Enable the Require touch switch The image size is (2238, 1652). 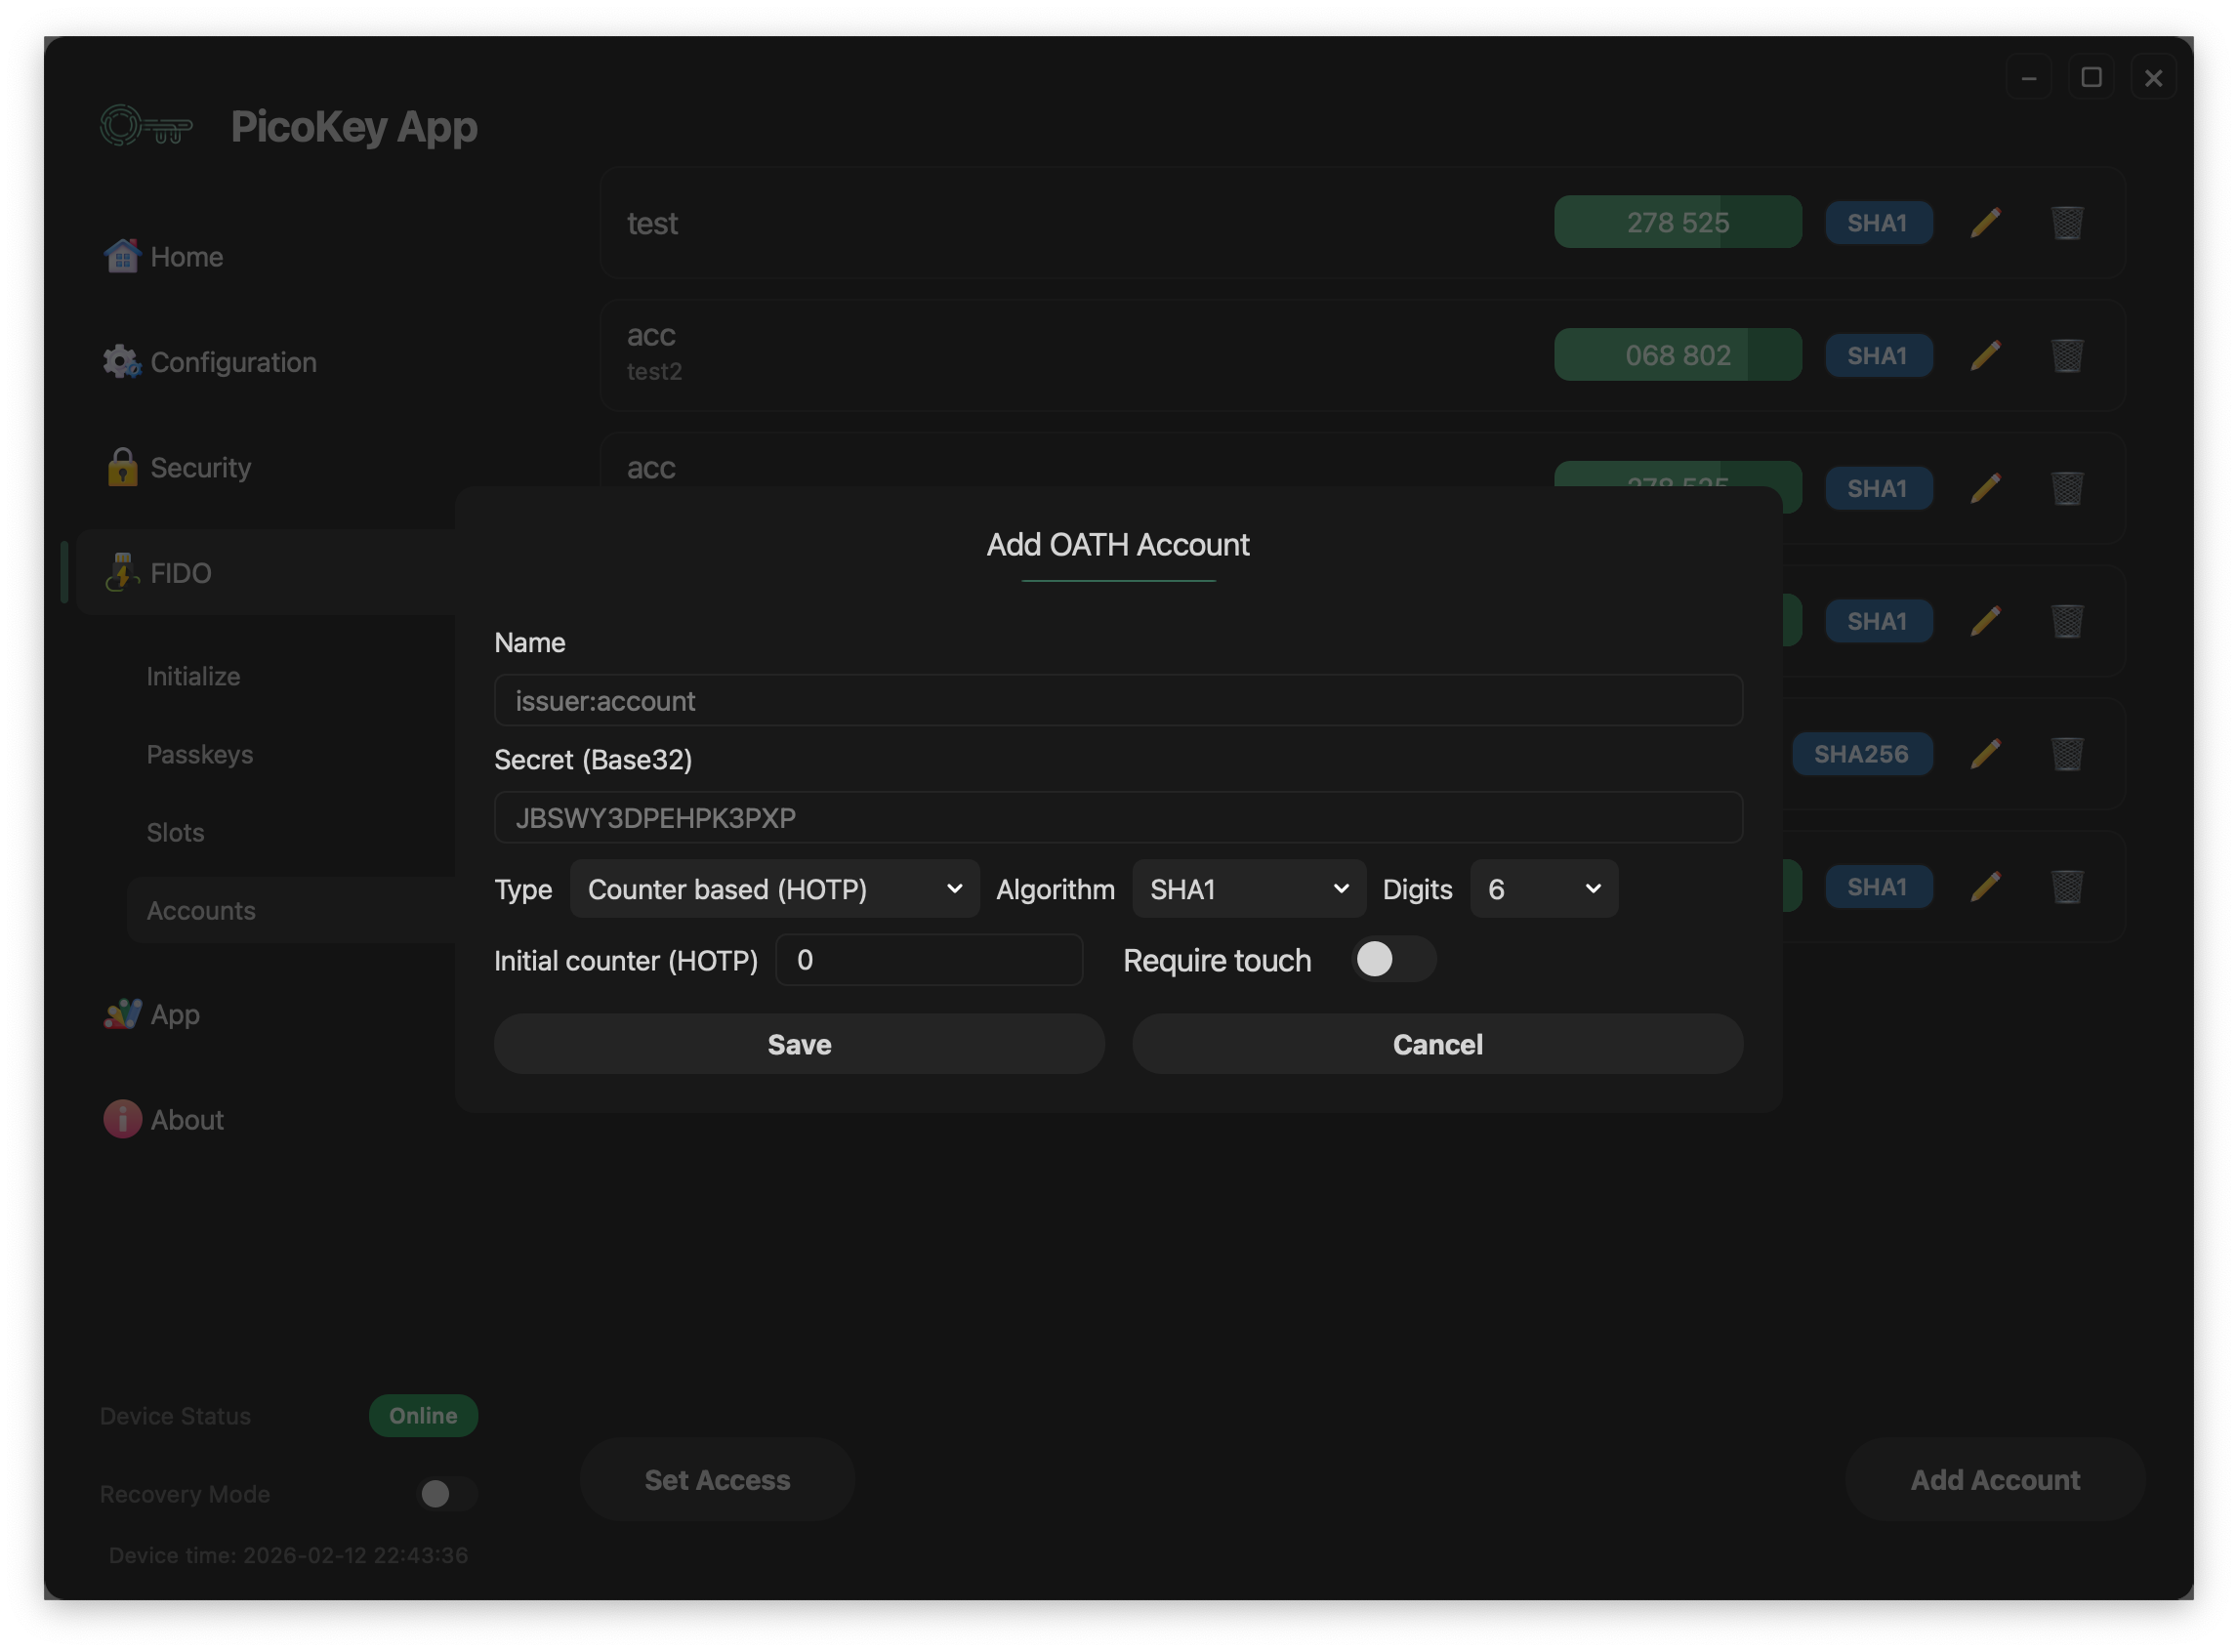tap(1392, 959)
